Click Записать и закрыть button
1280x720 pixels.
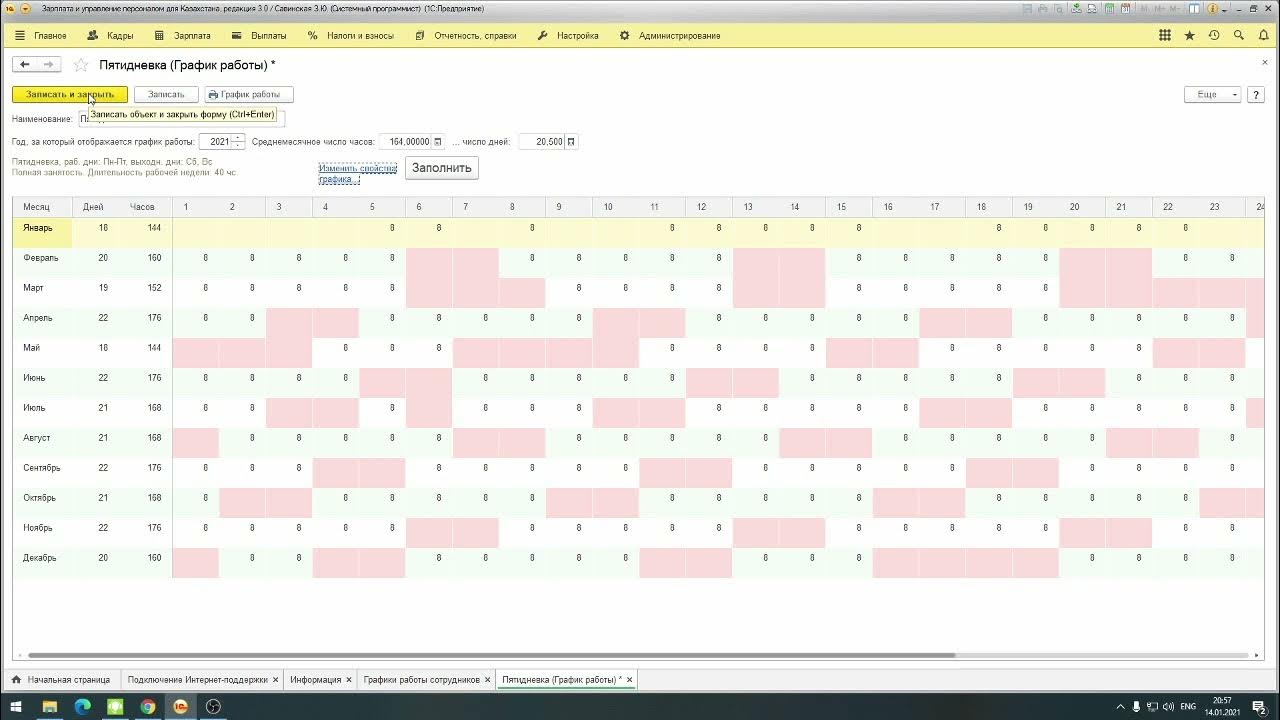coord(70,94)
